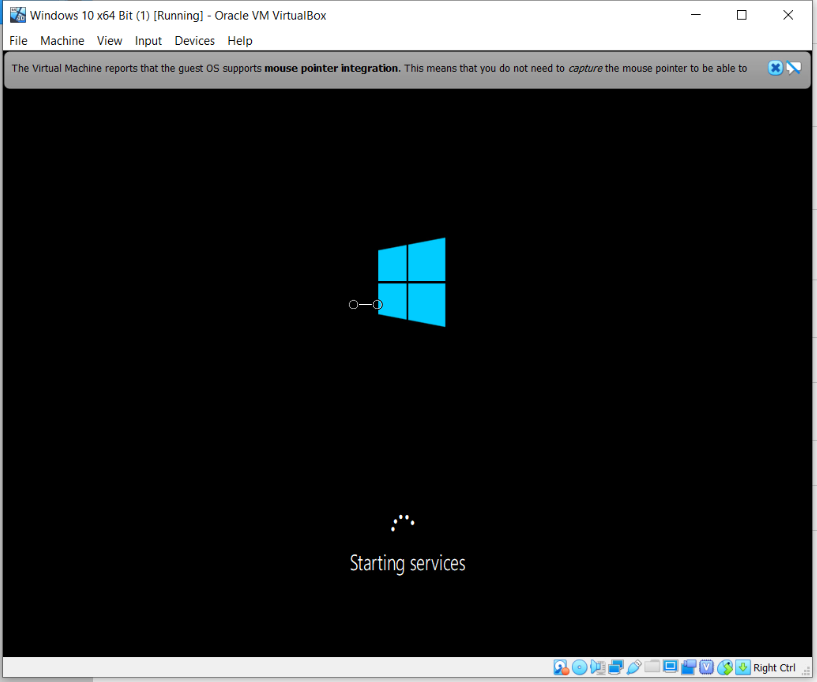Dismiss the mouse integration notification message
The image size is (817, 682).
coord(775,67)
